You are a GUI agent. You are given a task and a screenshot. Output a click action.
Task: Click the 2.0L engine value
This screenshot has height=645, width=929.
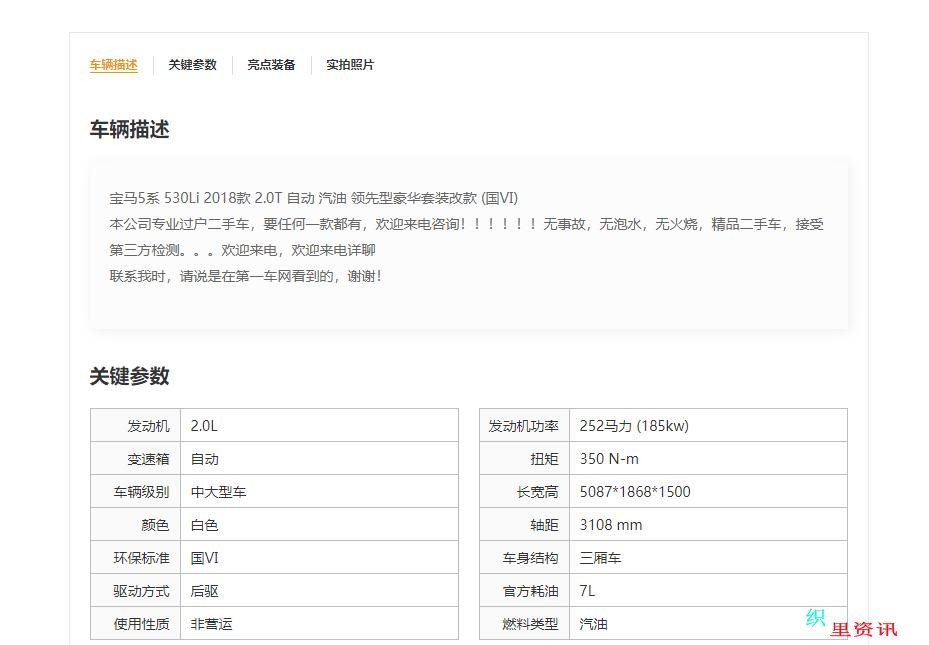pyautogui.click(x=204, y=426)
